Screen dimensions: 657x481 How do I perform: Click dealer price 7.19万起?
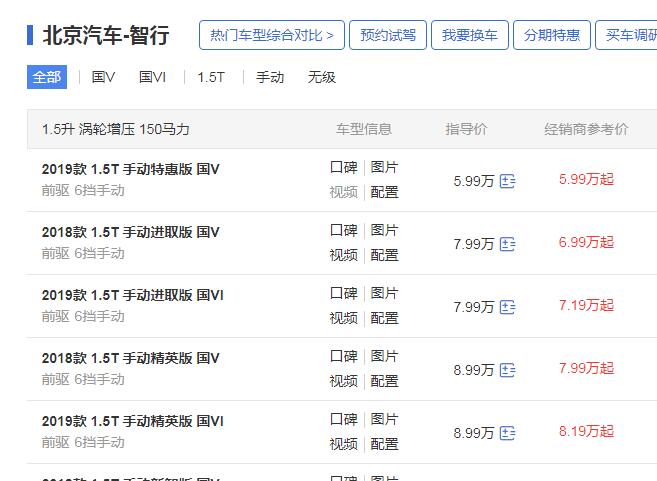pyautogui.click(x=586, y=305)
